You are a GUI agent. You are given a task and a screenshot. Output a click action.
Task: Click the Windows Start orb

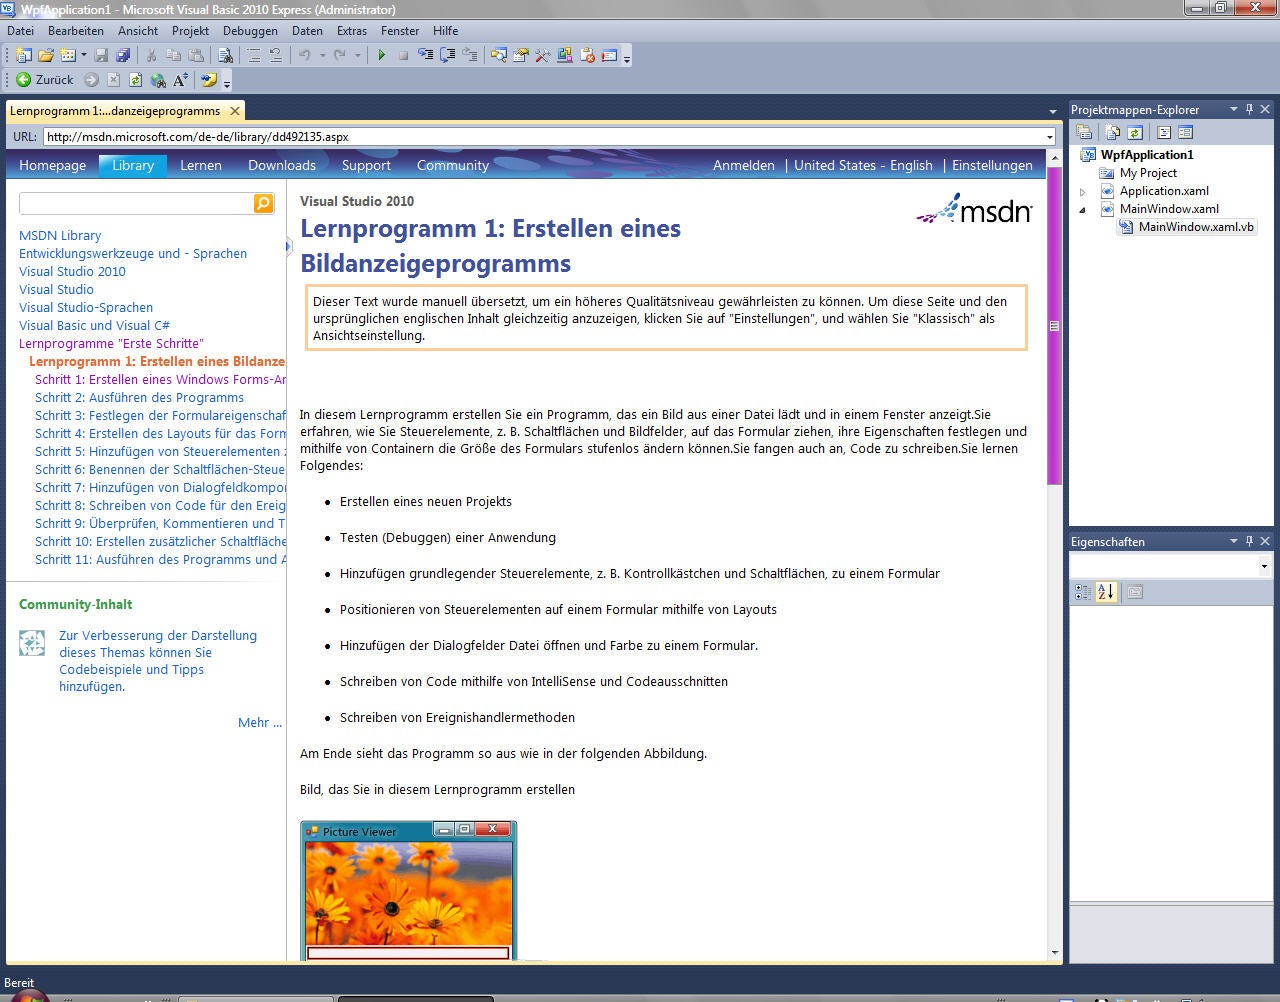point(29,994)
